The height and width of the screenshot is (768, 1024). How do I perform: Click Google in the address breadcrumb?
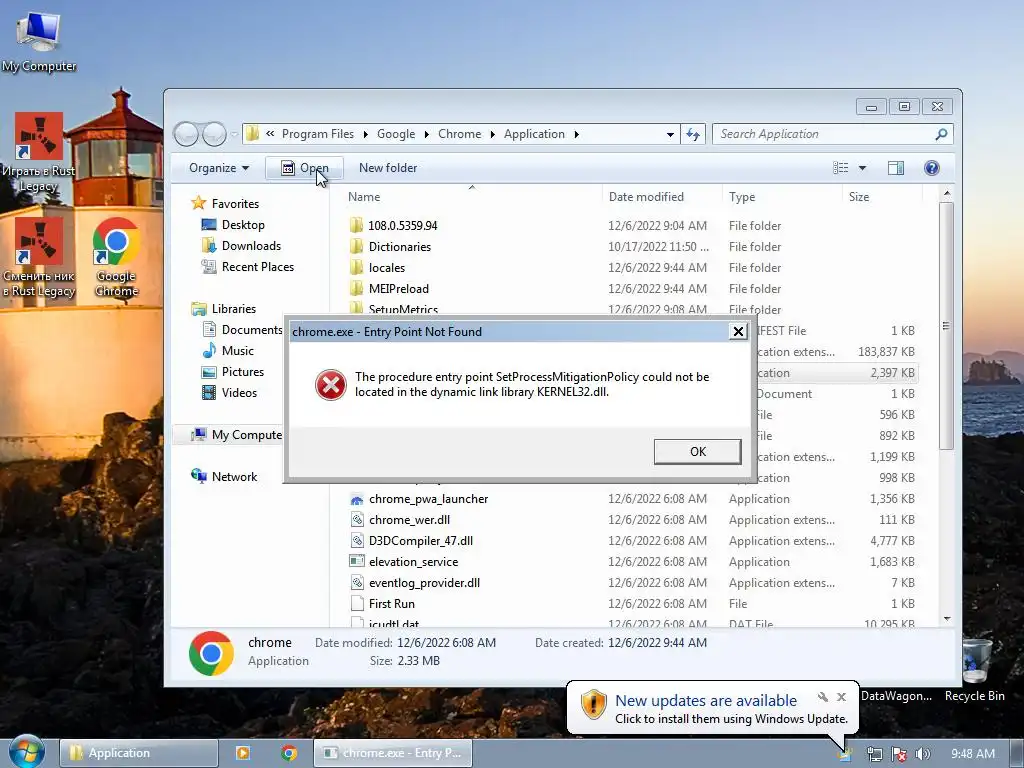point(396,134)
